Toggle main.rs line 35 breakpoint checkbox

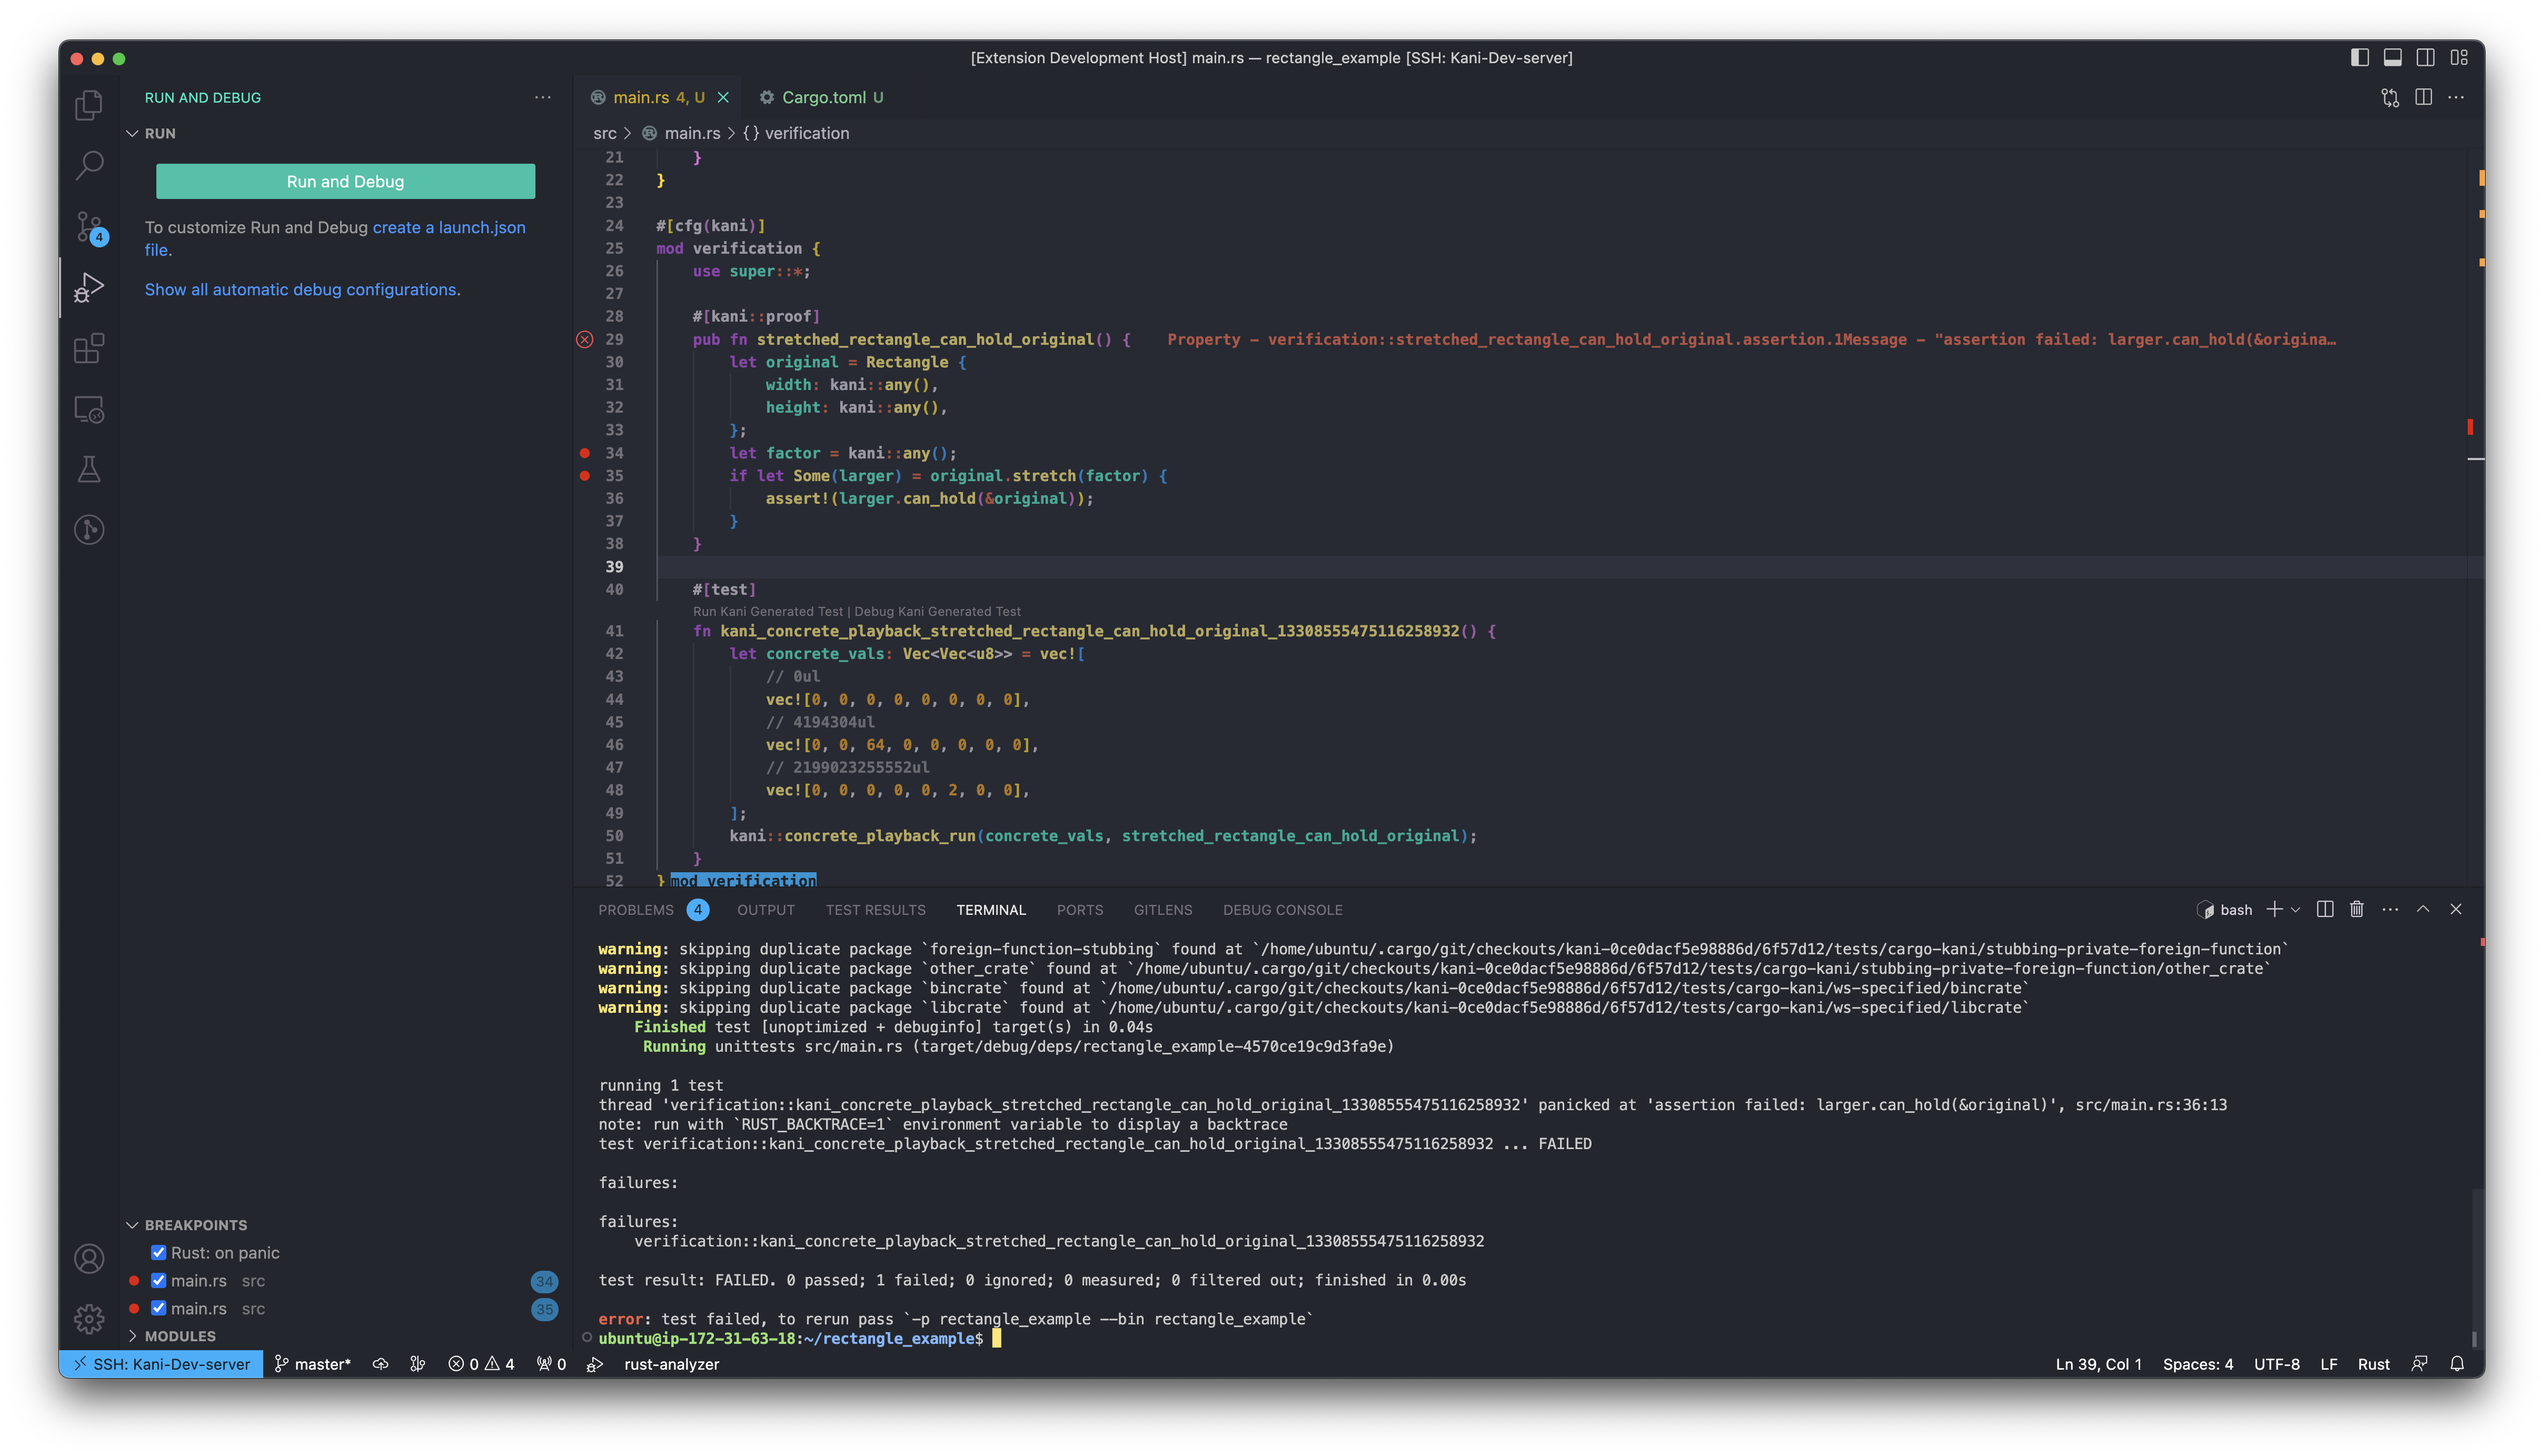(158, 1308)
